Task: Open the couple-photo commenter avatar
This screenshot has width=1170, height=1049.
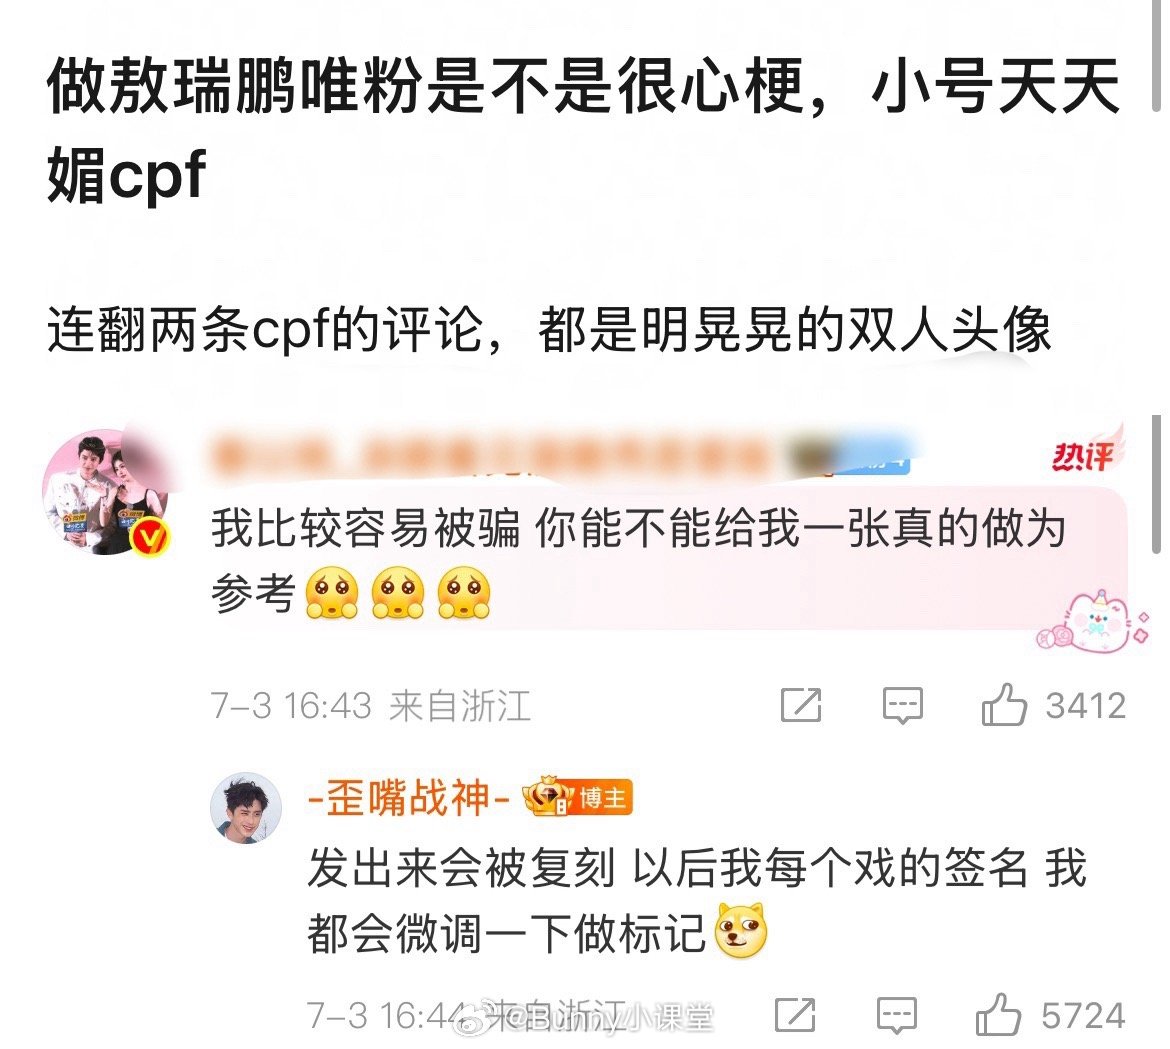Action: (103, 491)
